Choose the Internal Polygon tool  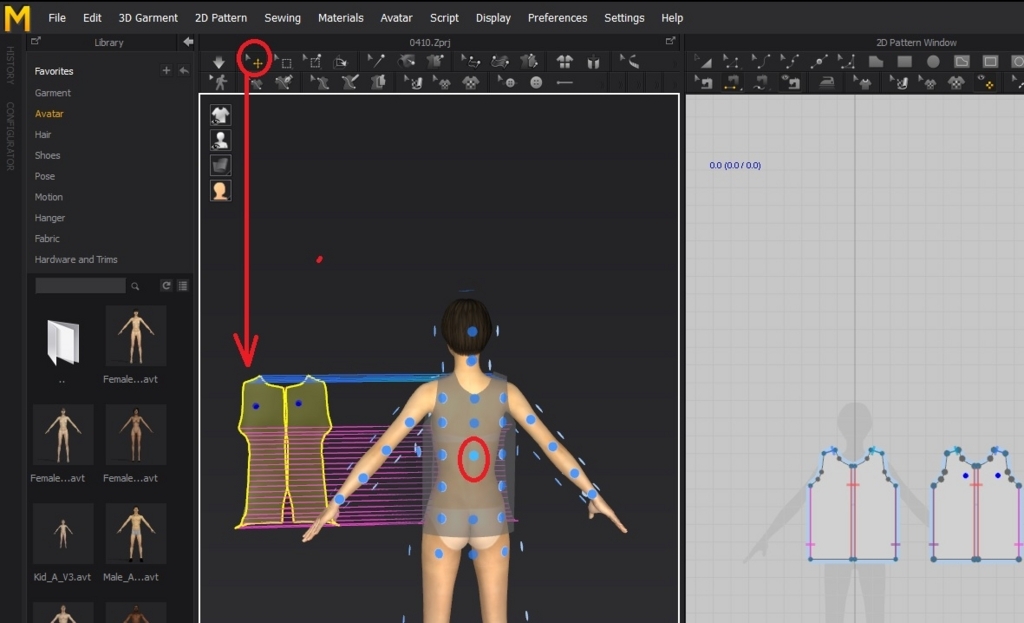(x=962, y=62)
